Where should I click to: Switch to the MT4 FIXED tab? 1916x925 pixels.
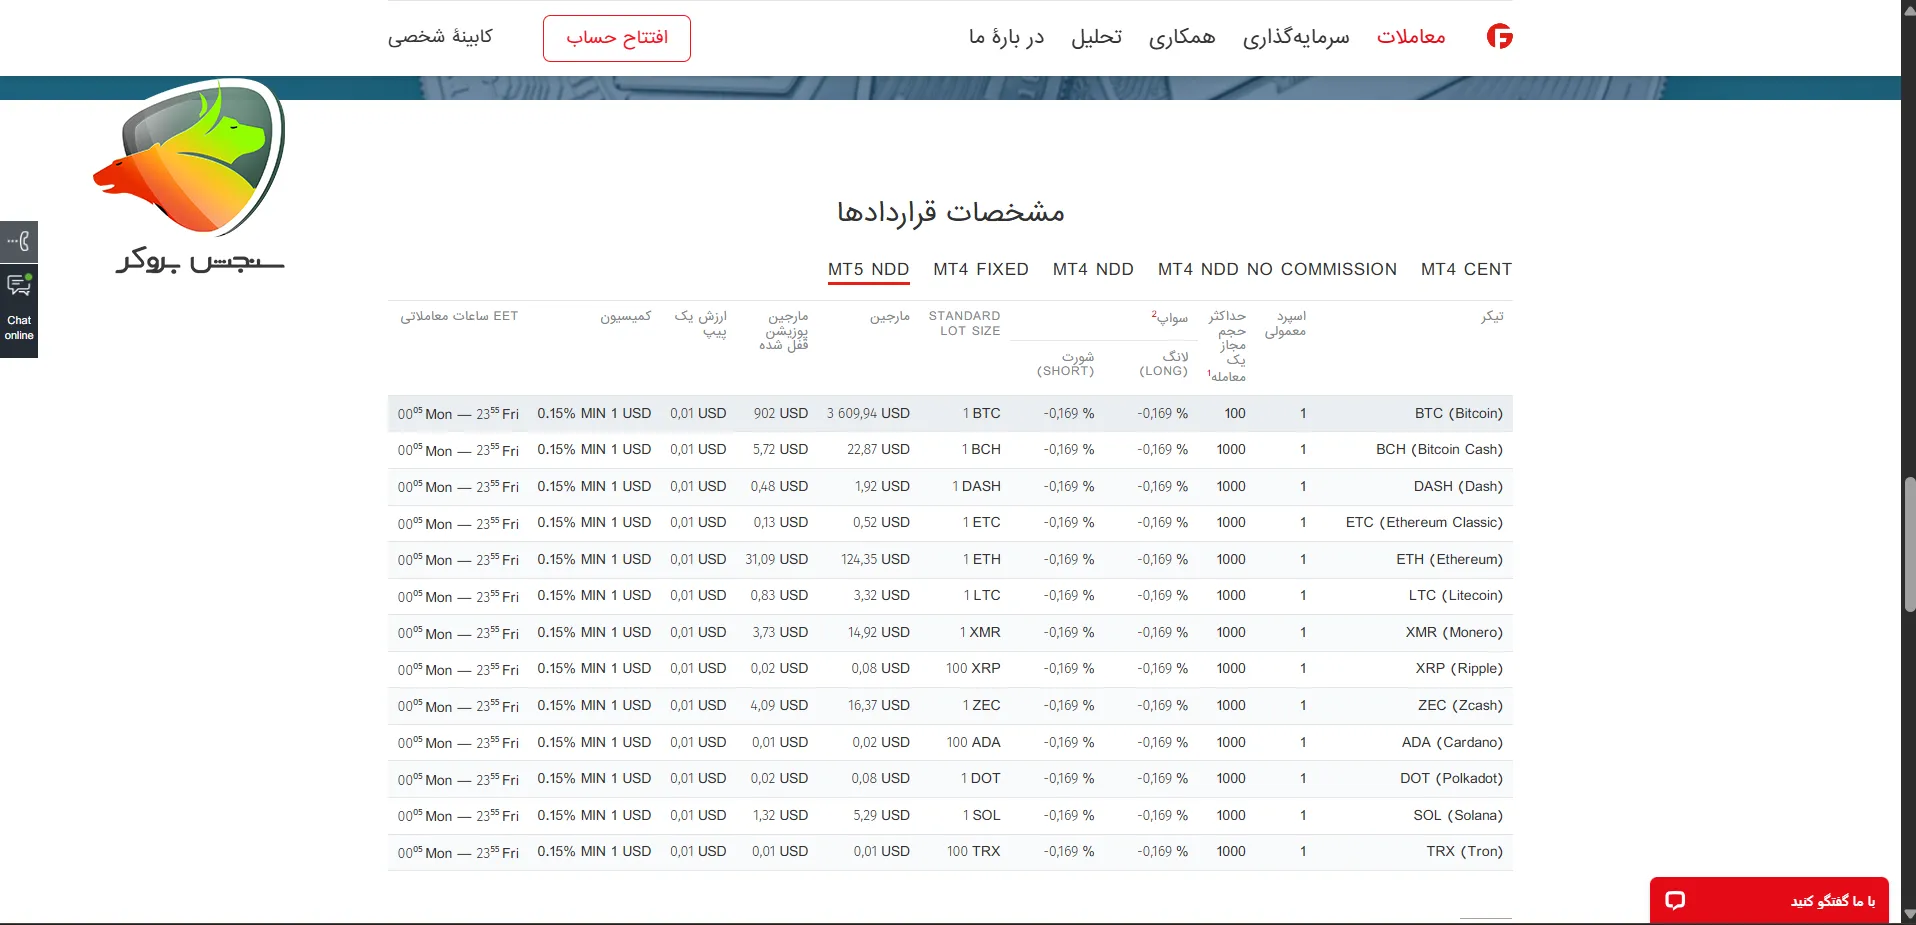pyautogui.click(x=981, y=269)
